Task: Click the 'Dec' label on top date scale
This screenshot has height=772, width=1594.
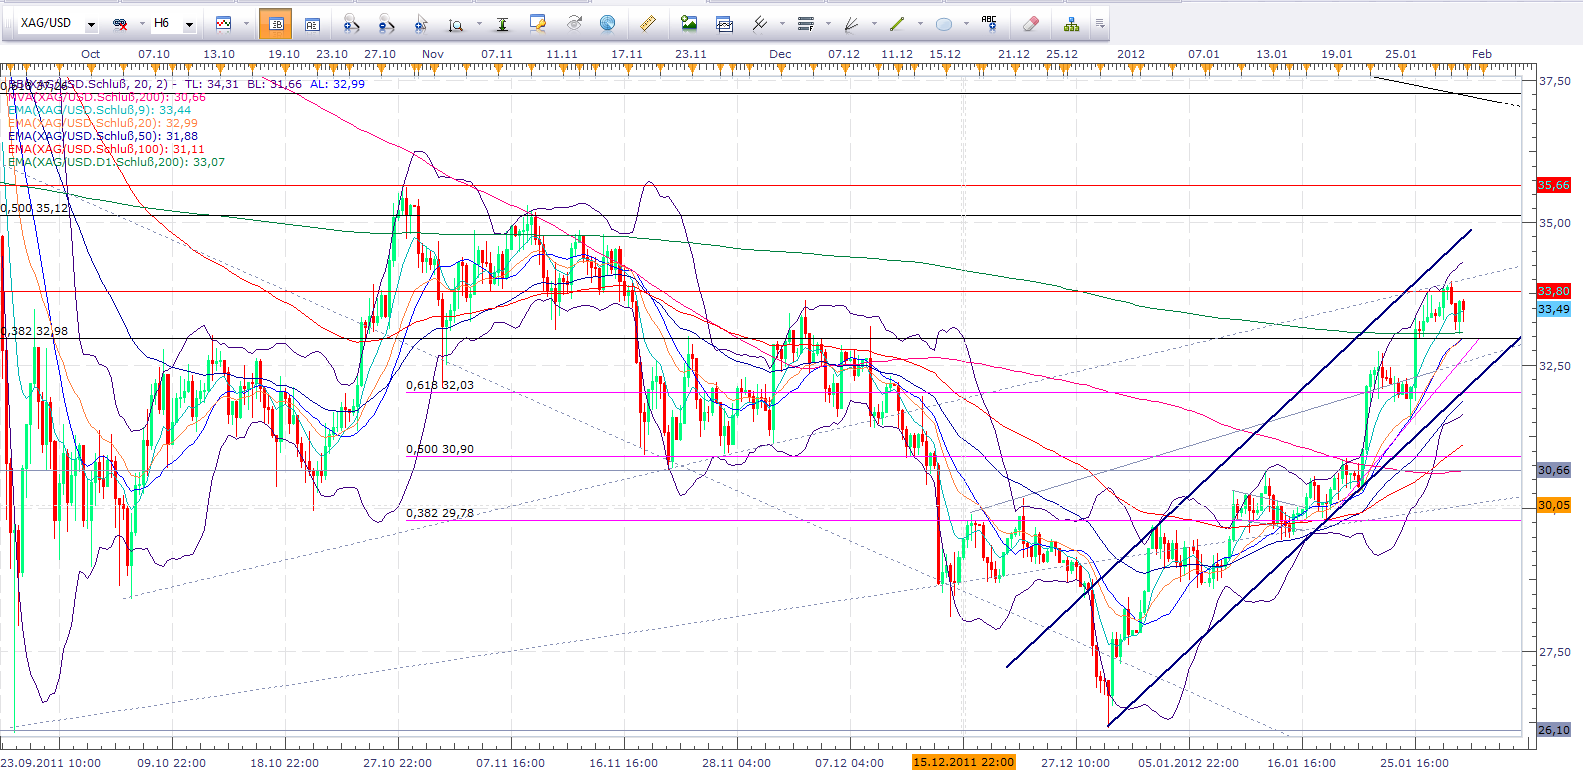Action: click(781, 54)
